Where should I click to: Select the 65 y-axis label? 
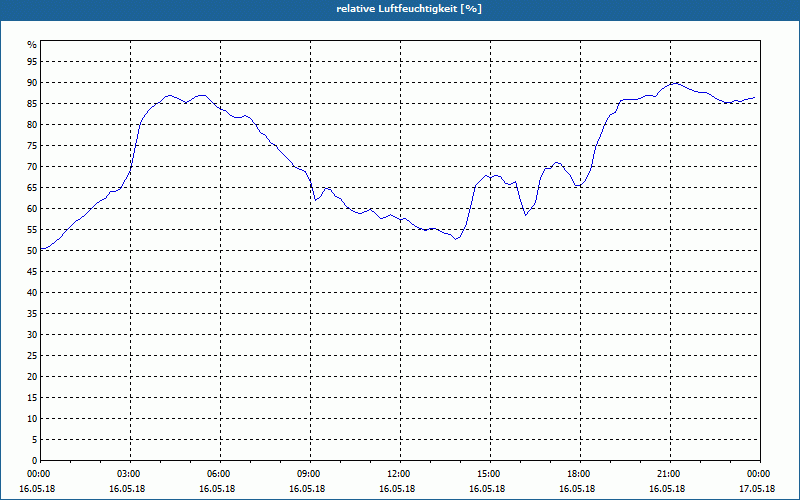click(x=32, y=188)
